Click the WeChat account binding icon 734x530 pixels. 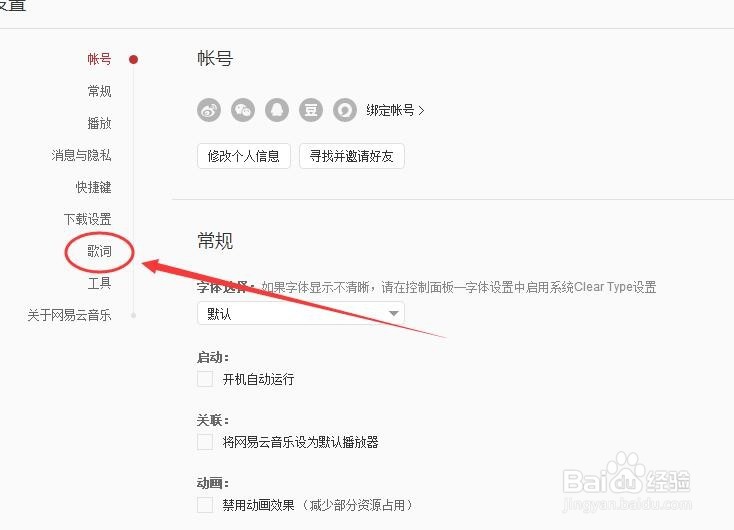click(x=243, y=110)
